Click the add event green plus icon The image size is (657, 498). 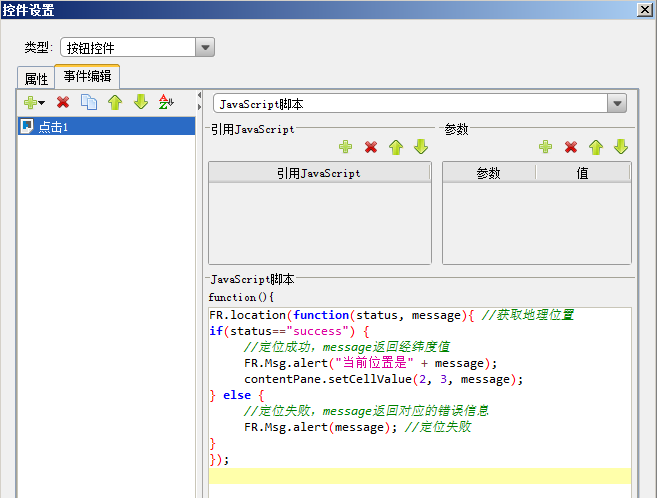(x=31, y=102)
